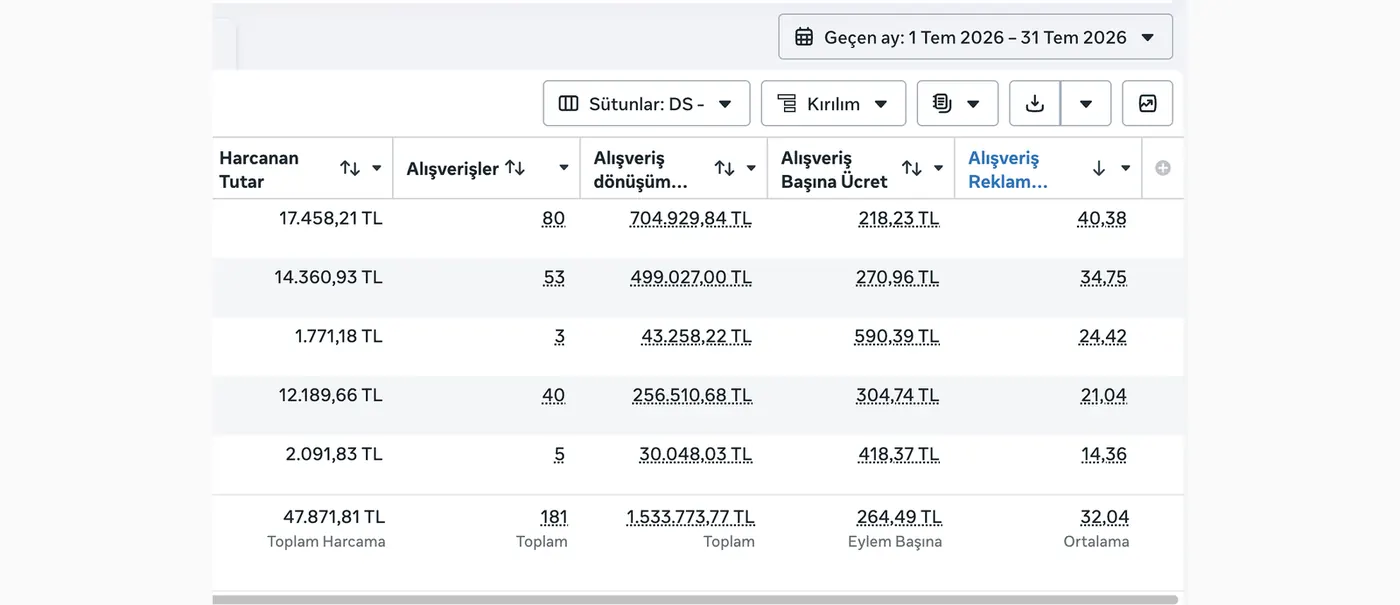Sort by Harcanan Tutar column arrows
Viewport: 1400px width, 605px height.
tap(350, 168)
